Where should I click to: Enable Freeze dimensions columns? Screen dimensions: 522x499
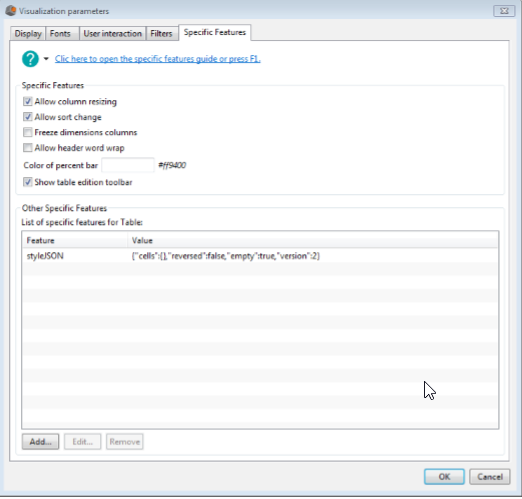[28, 132]
